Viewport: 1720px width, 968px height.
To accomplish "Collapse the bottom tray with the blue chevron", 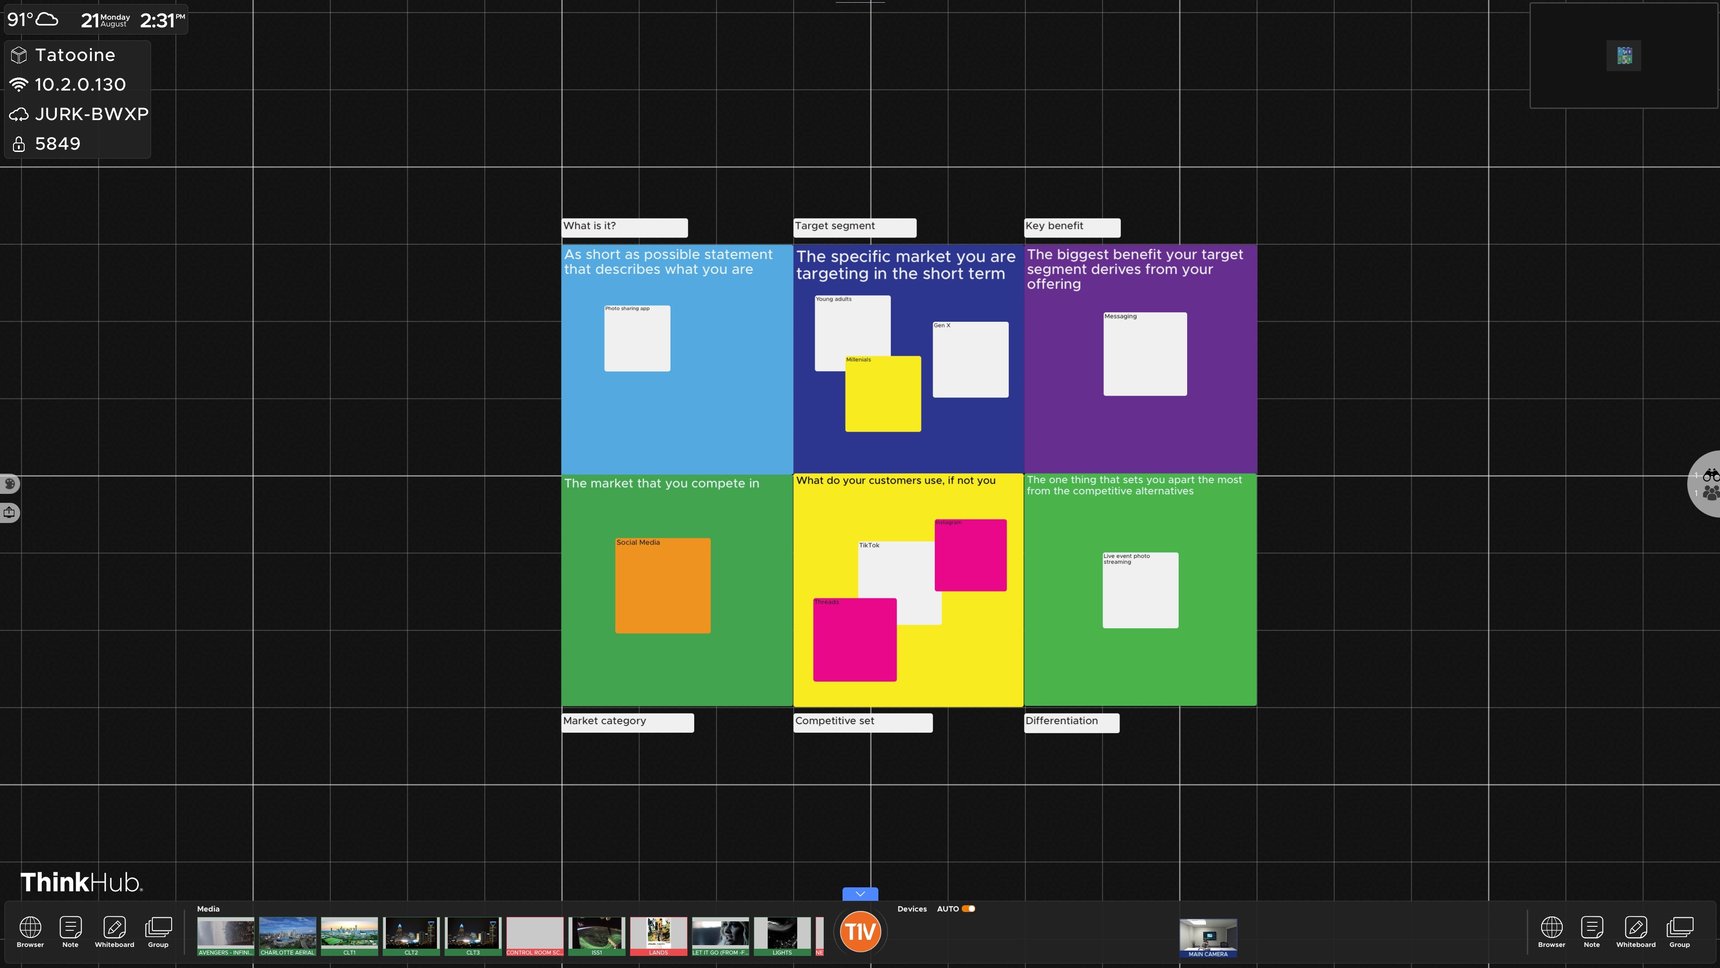I will (858, 893).
